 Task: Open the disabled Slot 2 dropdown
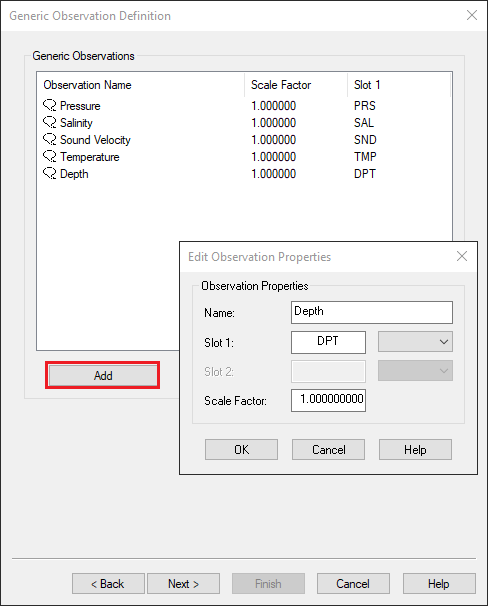[x=415, y=371]
